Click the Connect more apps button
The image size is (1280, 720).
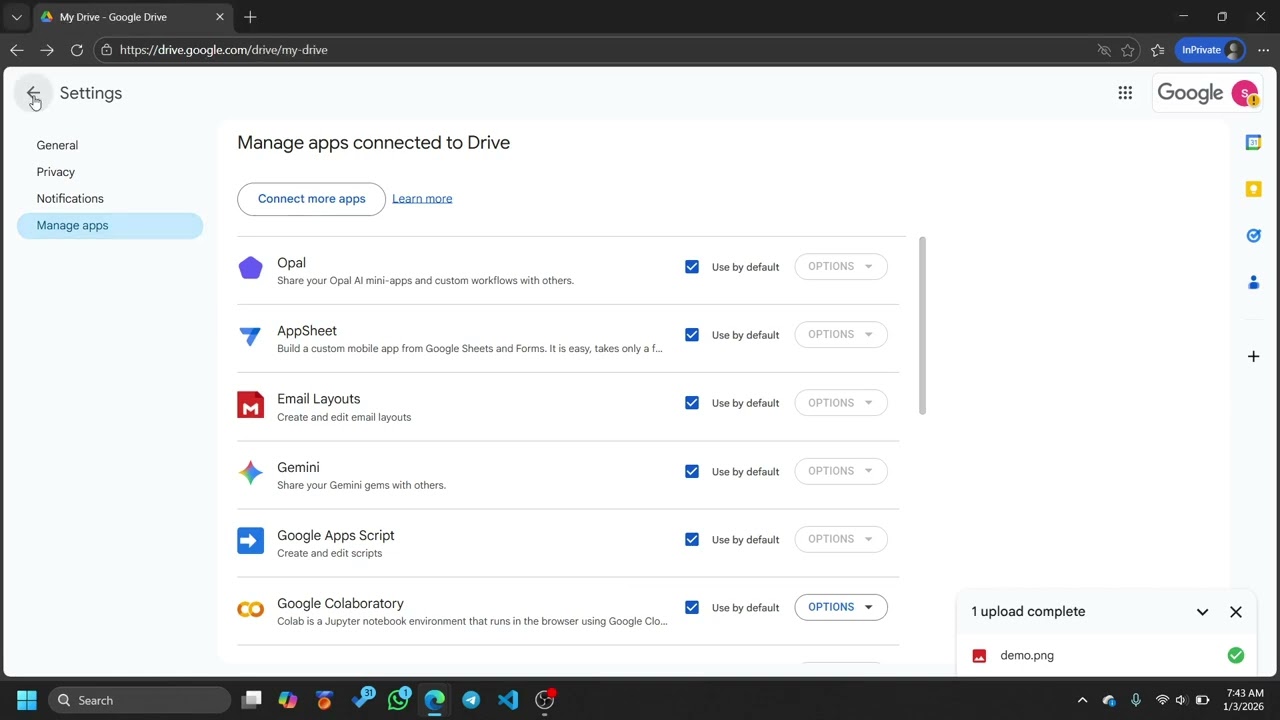[311, 199]
